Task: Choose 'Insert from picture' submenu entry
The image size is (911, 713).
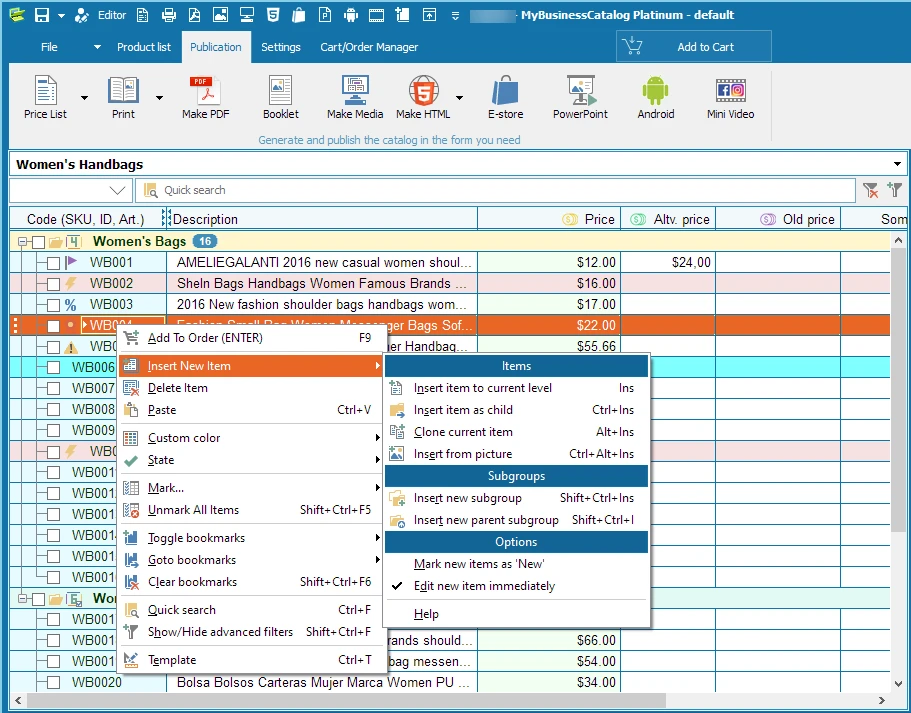Action: [517, 454]
